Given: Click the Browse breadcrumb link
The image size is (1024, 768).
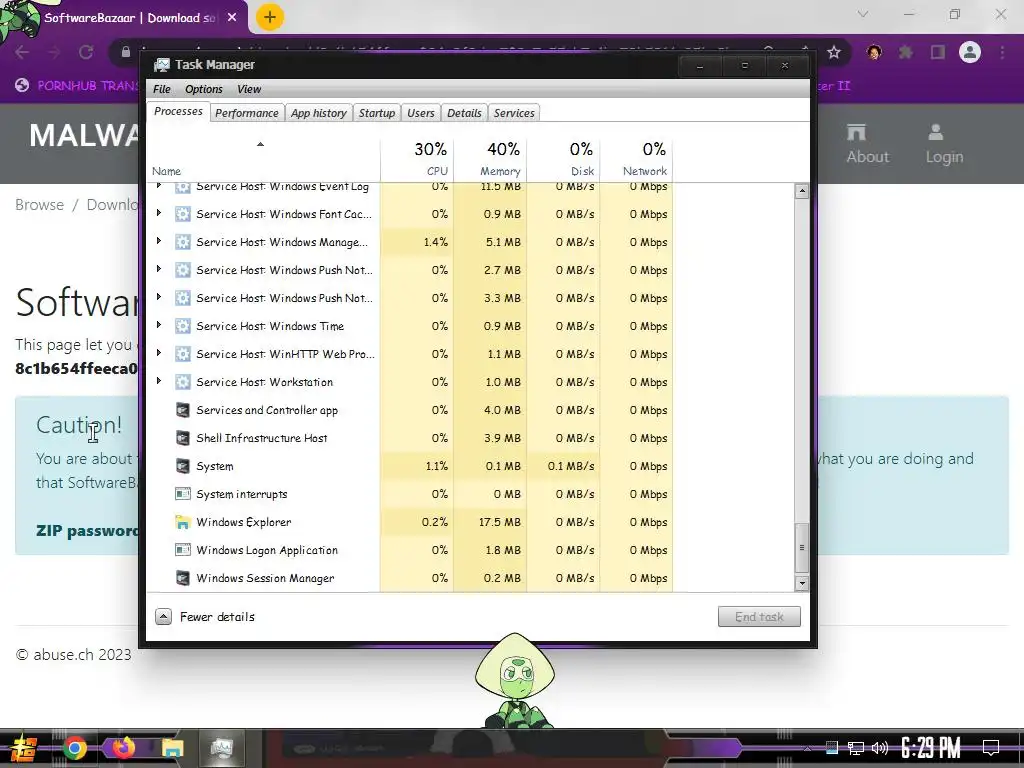Looking at the screenshot, I should pos(40,204).
